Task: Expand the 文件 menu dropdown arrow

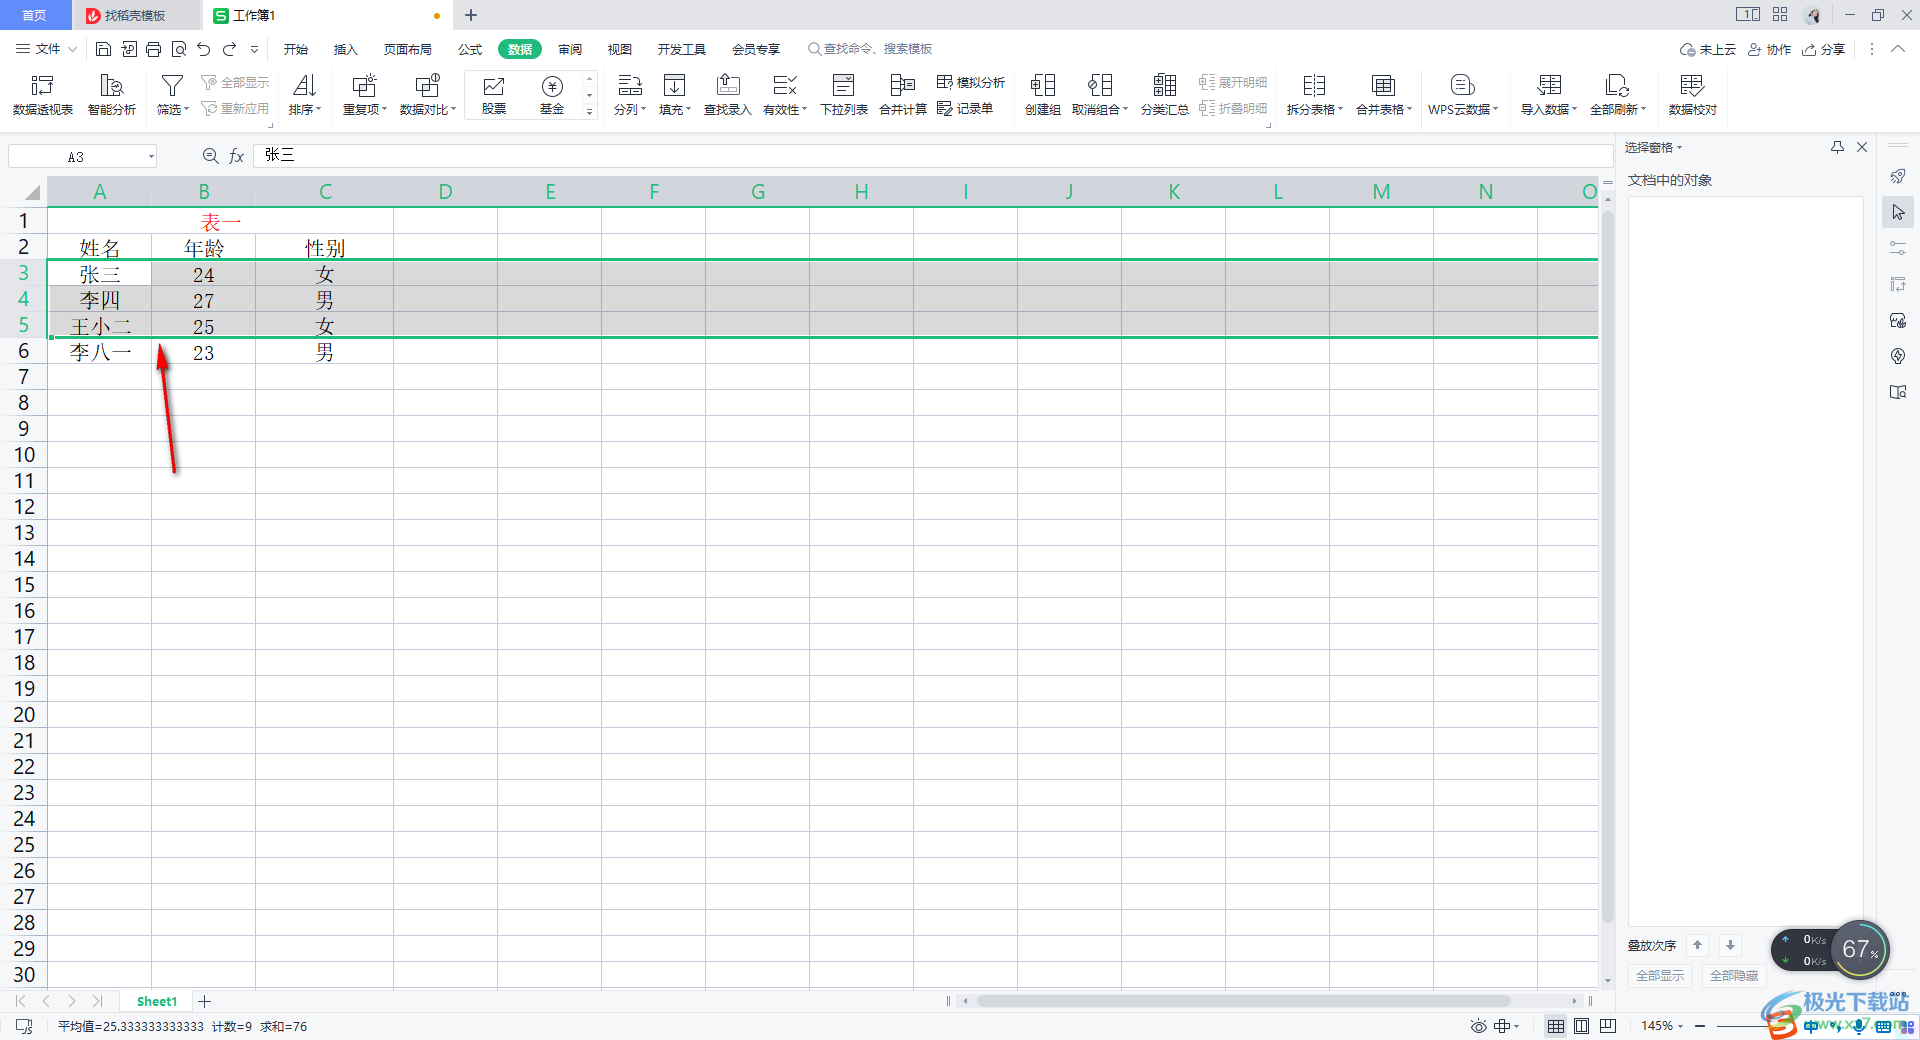Action: 72,49
